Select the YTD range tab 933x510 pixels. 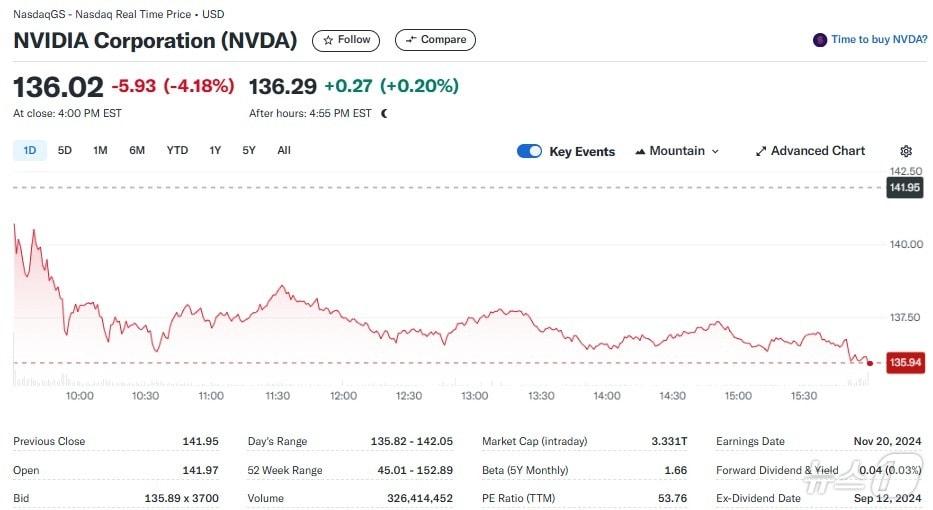pyautogui.click(x=177, y=151)
